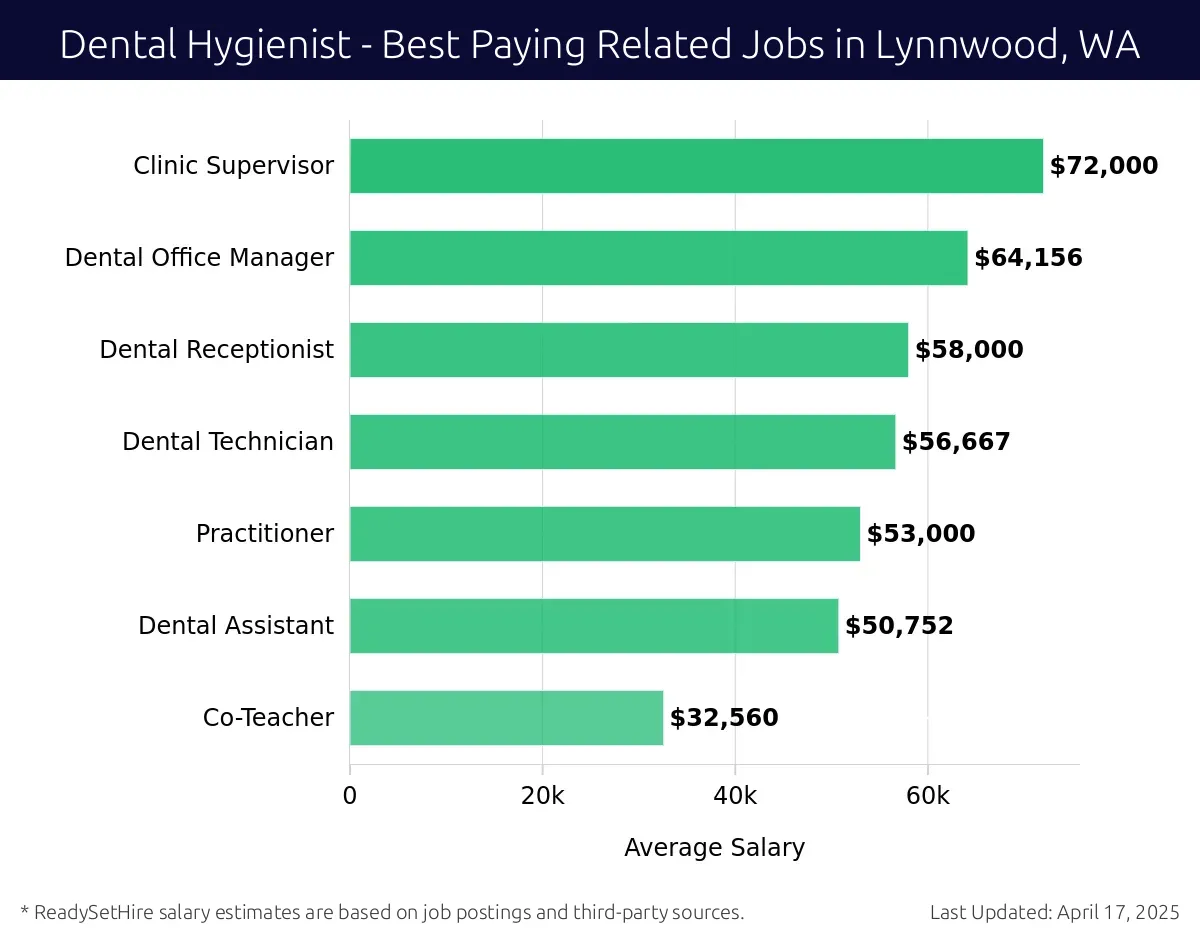Viewport: 1200px width, 940px height.
Task: Click the $56,667 value
Action: pyautogui.click(x=957, y=442)
